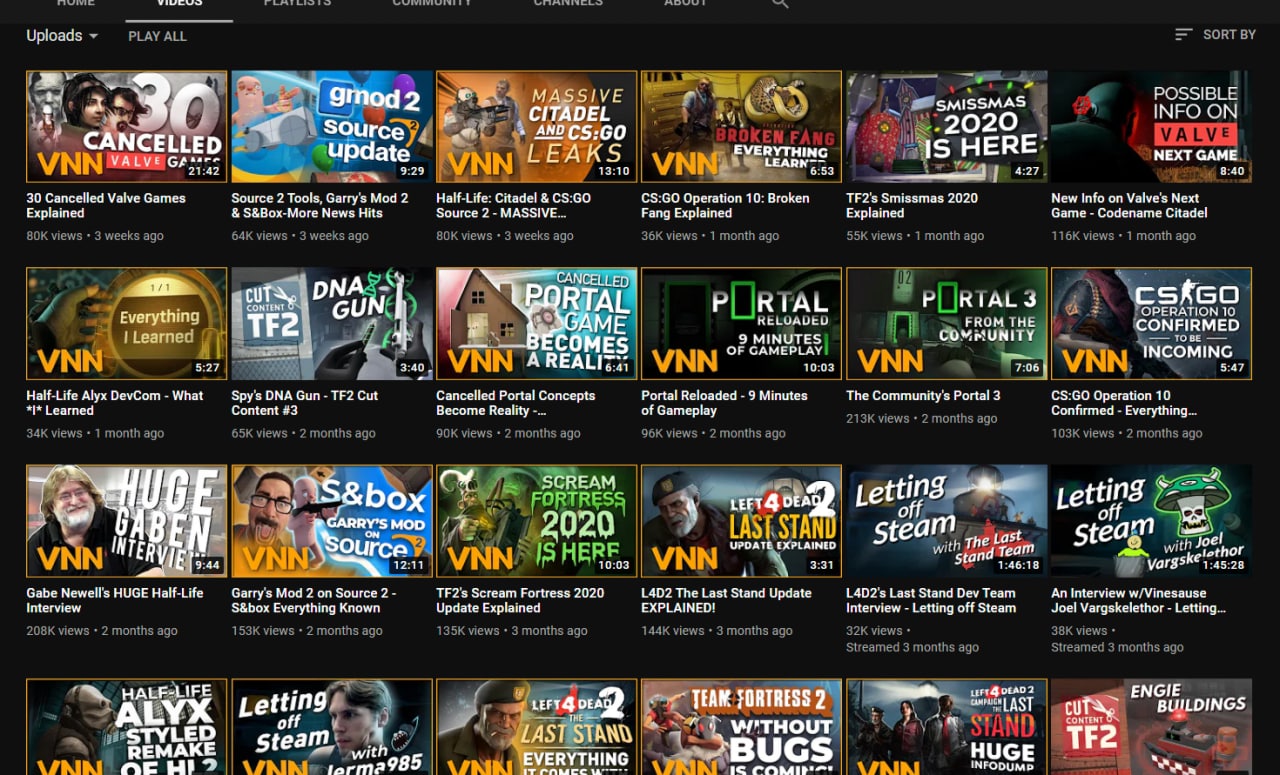Open title 'TF2's Scream Fortress 2020 Update Explained'

520,600
